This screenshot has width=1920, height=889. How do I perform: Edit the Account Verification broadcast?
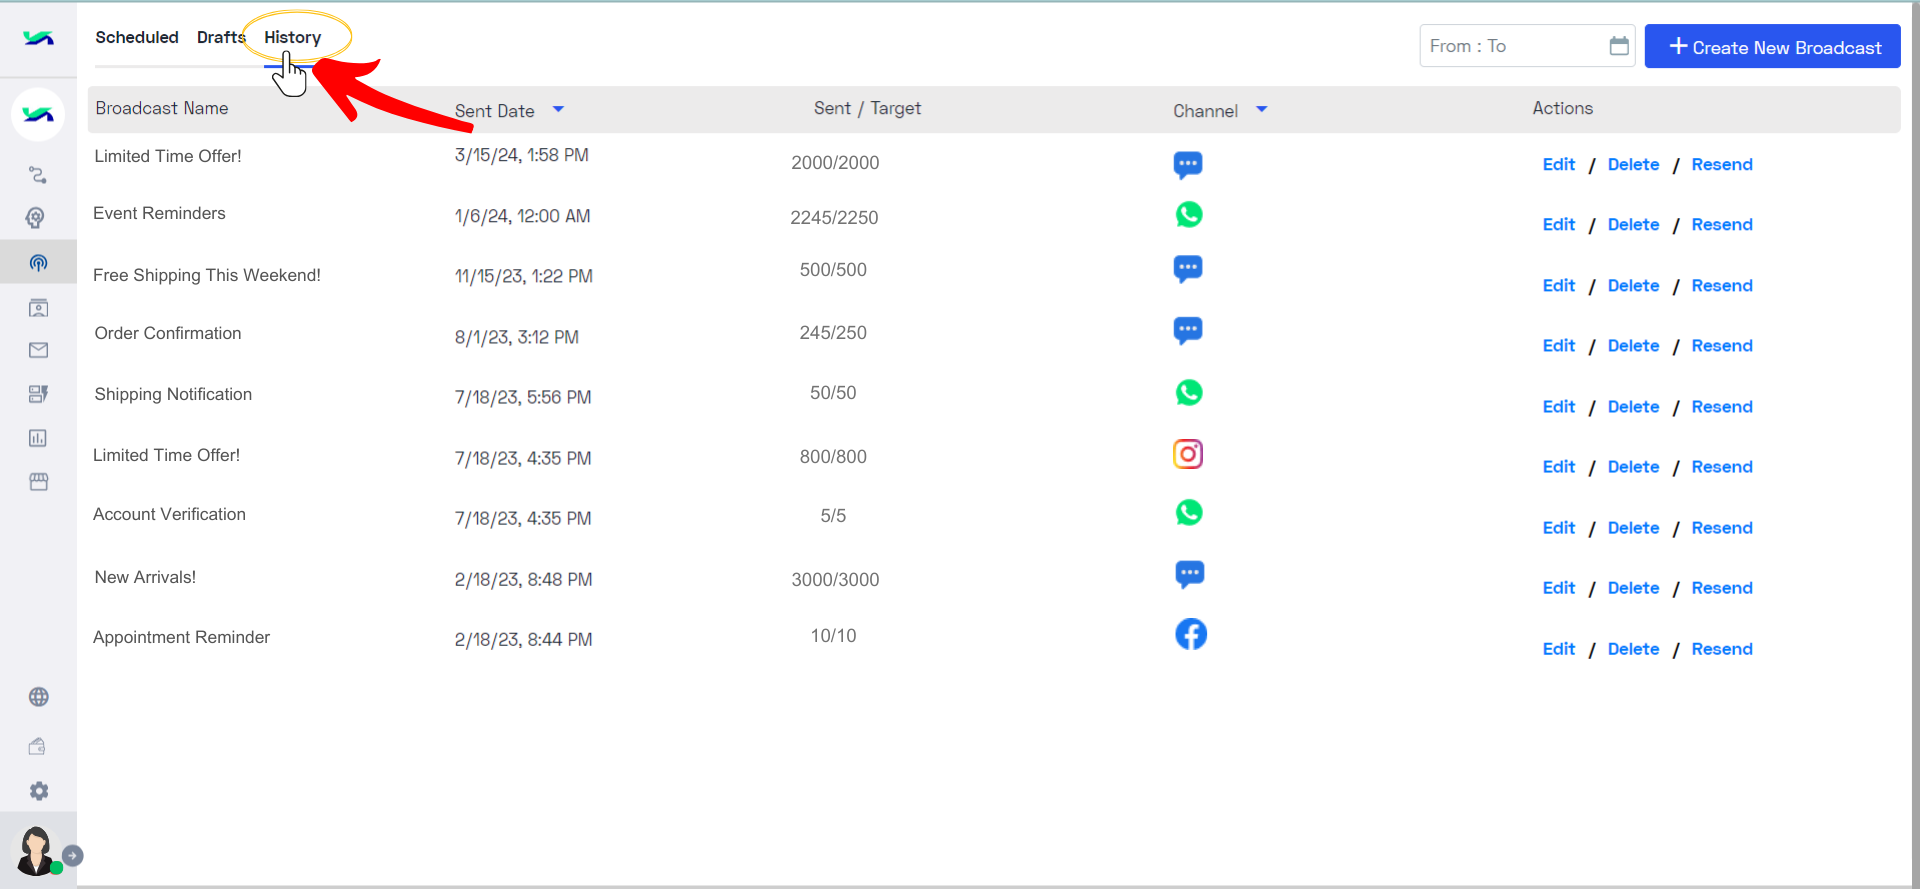point(1558,527)
